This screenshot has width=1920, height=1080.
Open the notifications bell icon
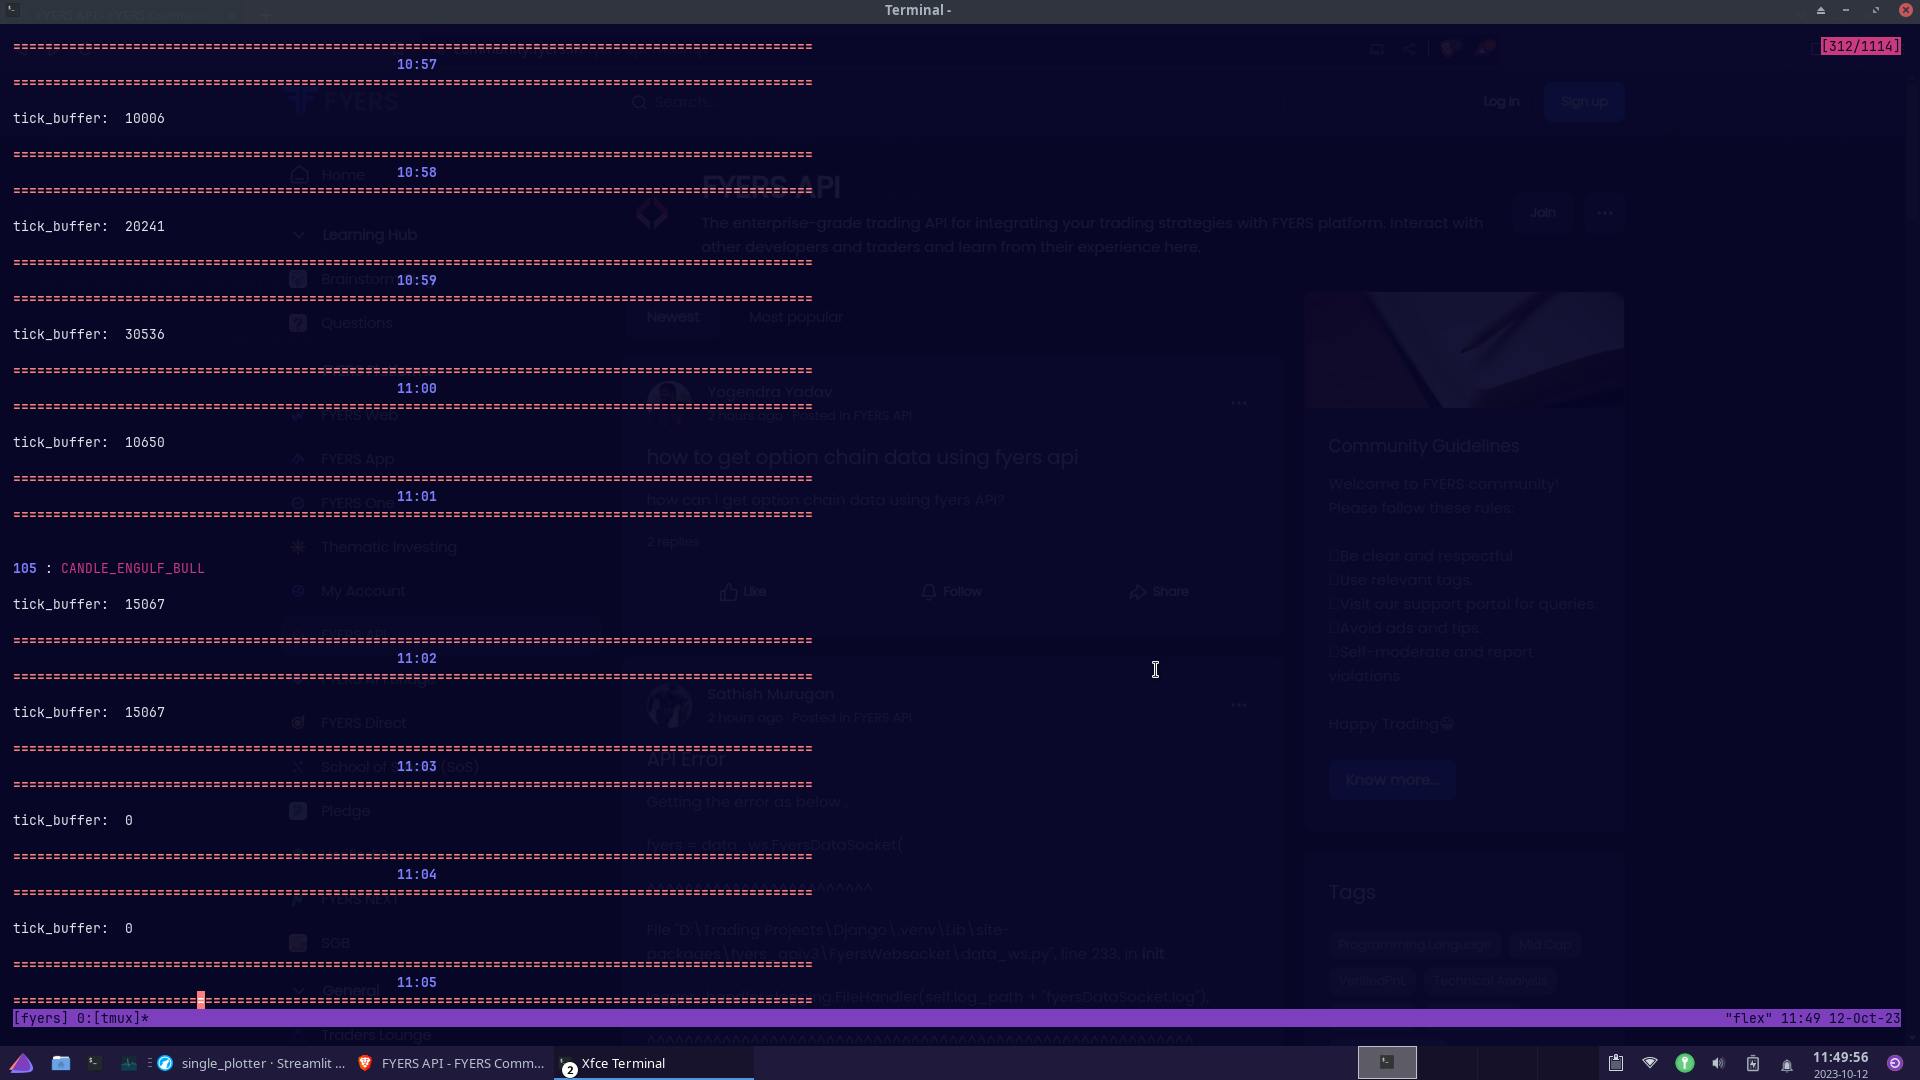(x=1786, y=1064)
